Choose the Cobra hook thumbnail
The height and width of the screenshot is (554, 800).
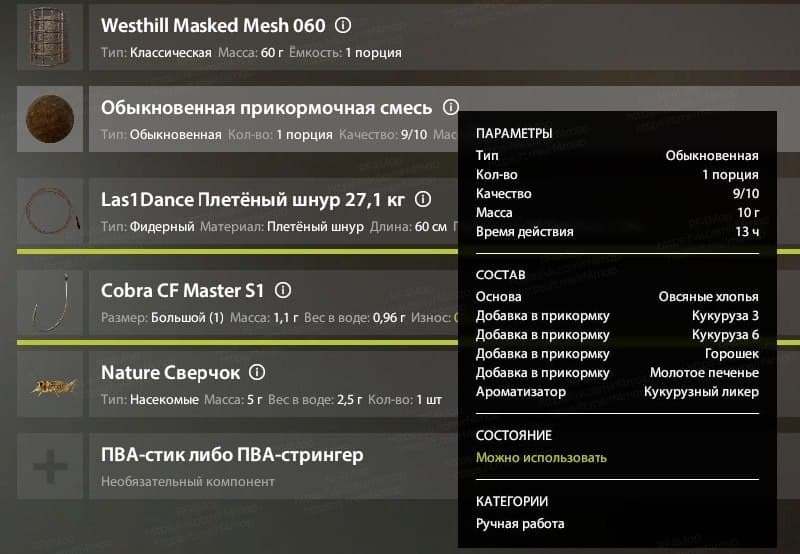(50, 302)
